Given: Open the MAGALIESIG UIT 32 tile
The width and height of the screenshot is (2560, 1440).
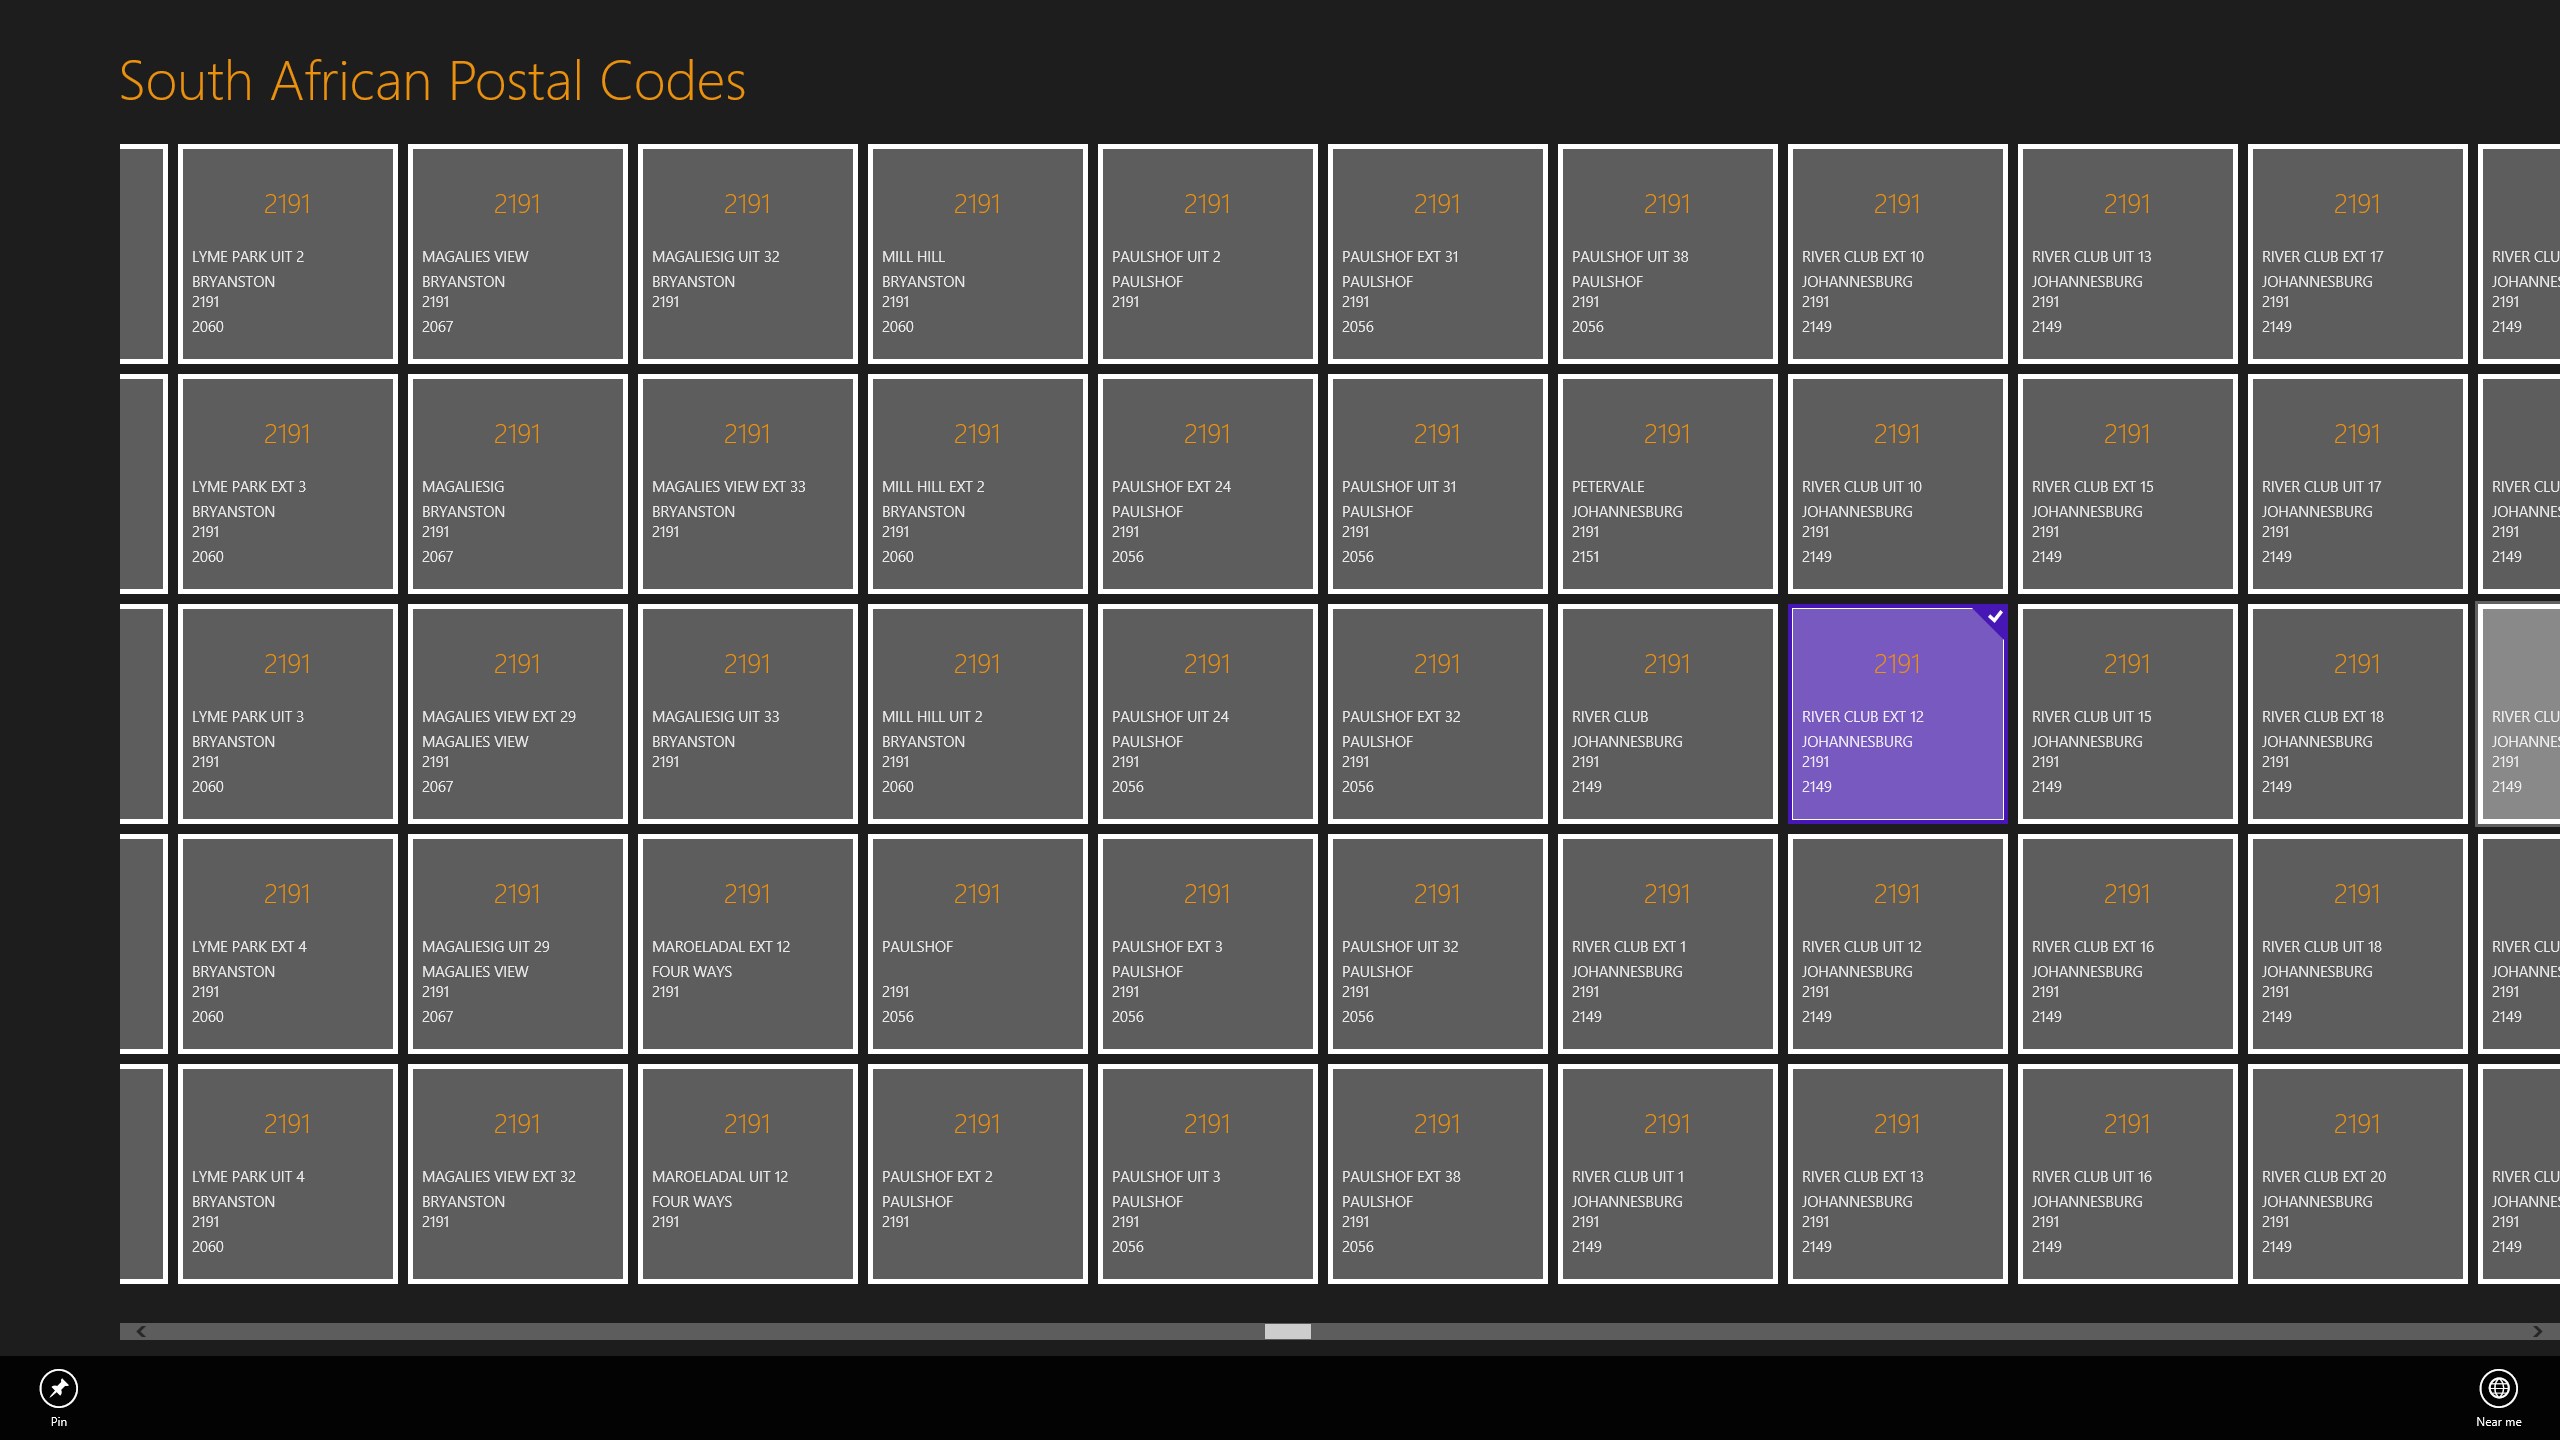Looking at the screenshot, I should 747,254.
